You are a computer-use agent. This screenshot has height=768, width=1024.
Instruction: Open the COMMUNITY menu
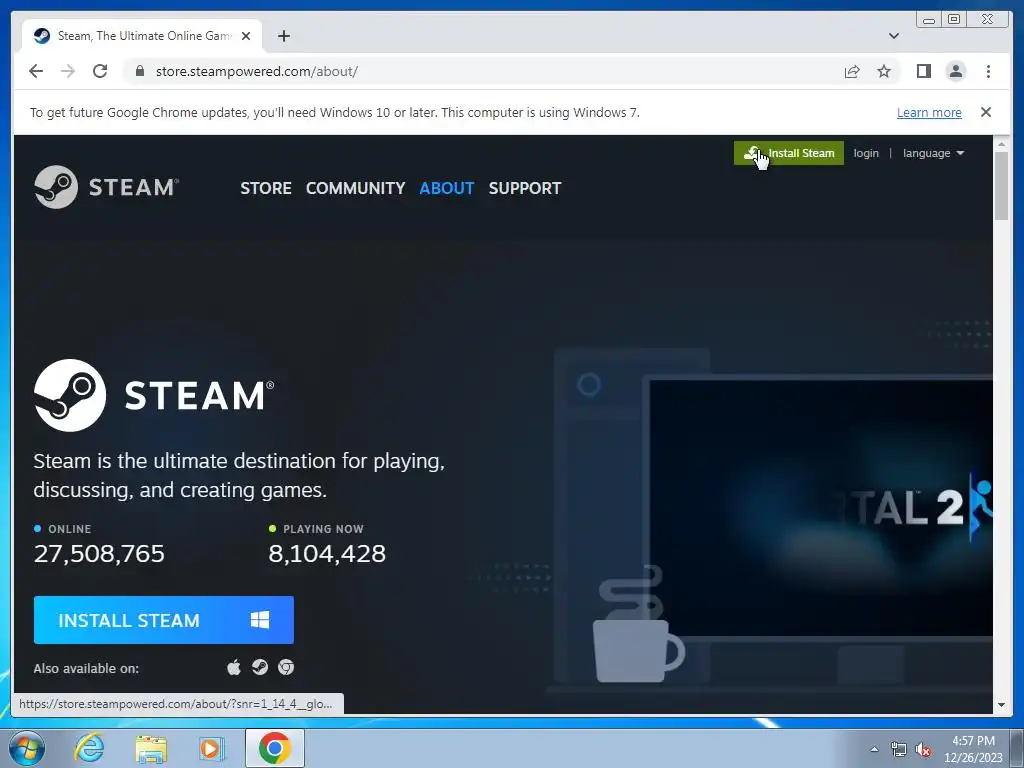(355, 188)
